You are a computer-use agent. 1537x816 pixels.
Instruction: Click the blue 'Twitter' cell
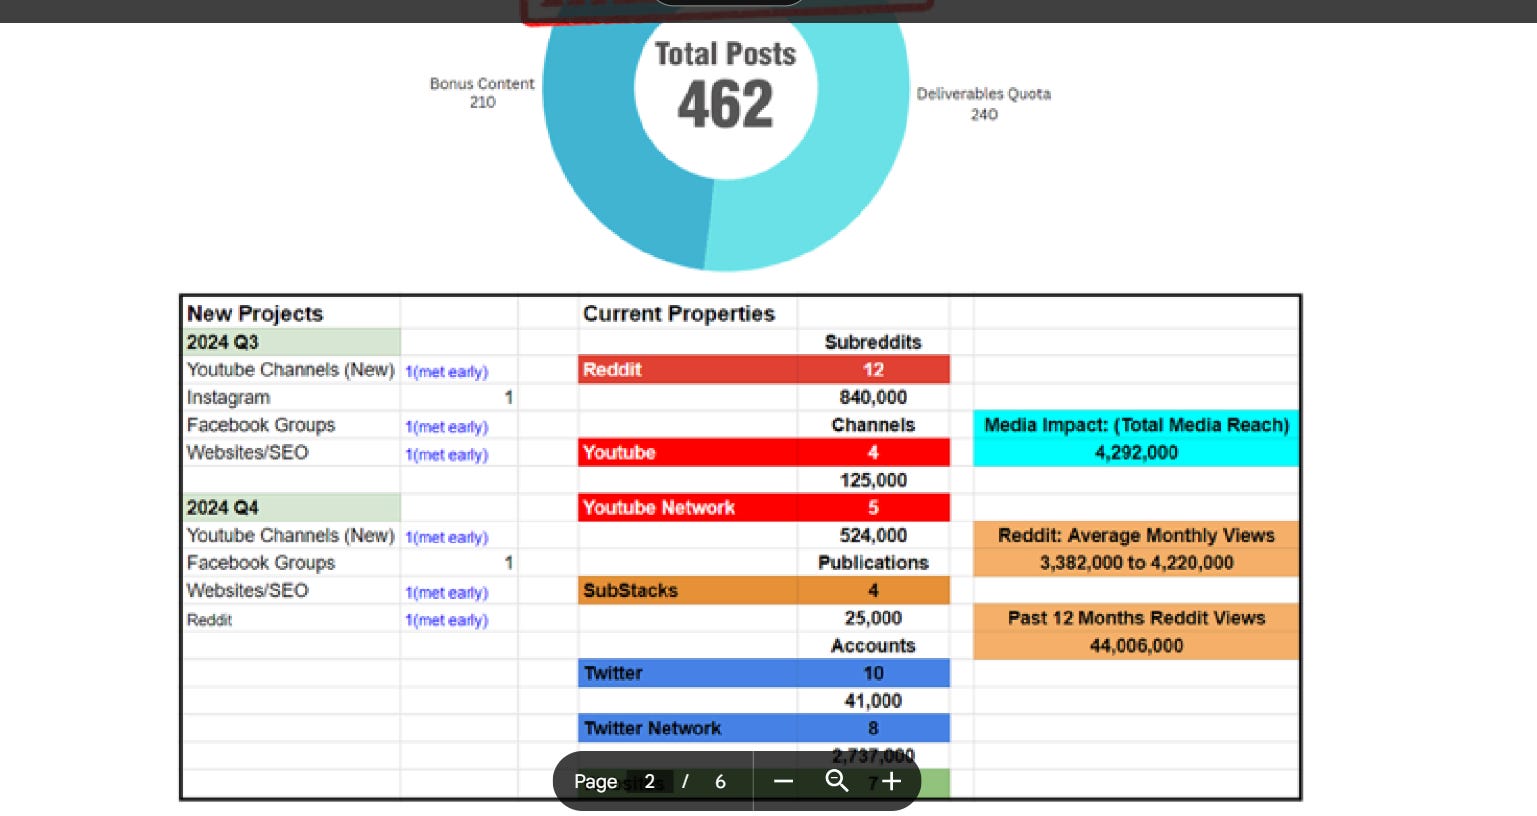pyautogui.click(x=688, y=674)
